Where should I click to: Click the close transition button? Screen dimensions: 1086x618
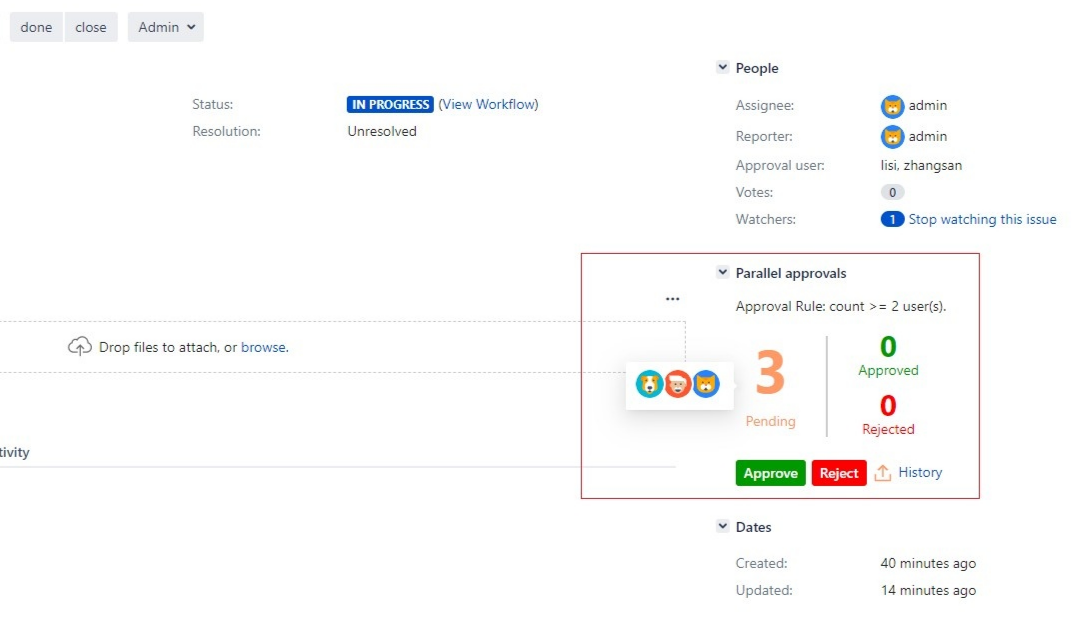pyautogui.click(x=91, y=27)
